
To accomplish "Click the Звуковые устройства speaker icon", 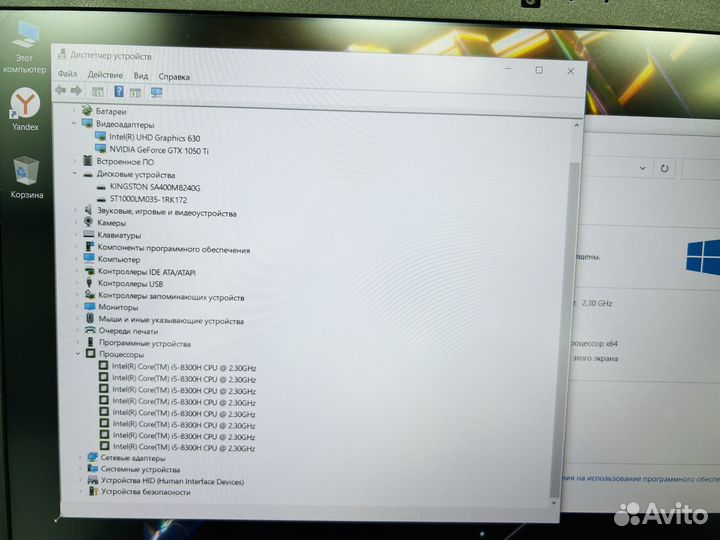I will coord(89,210).
